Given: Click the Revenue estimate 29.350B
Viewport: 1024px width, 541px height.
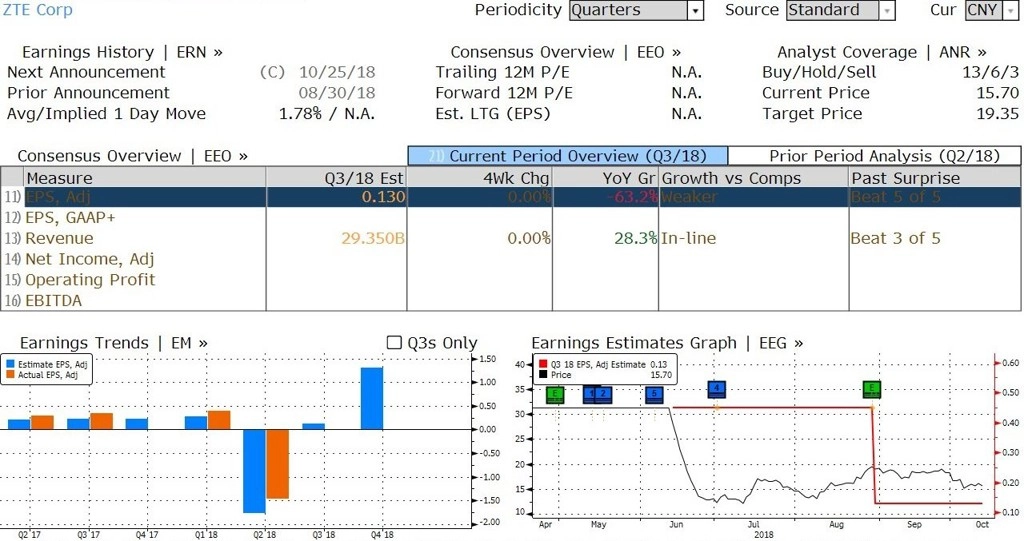Looking at the screenshot, I should click(x=373, y=238).
